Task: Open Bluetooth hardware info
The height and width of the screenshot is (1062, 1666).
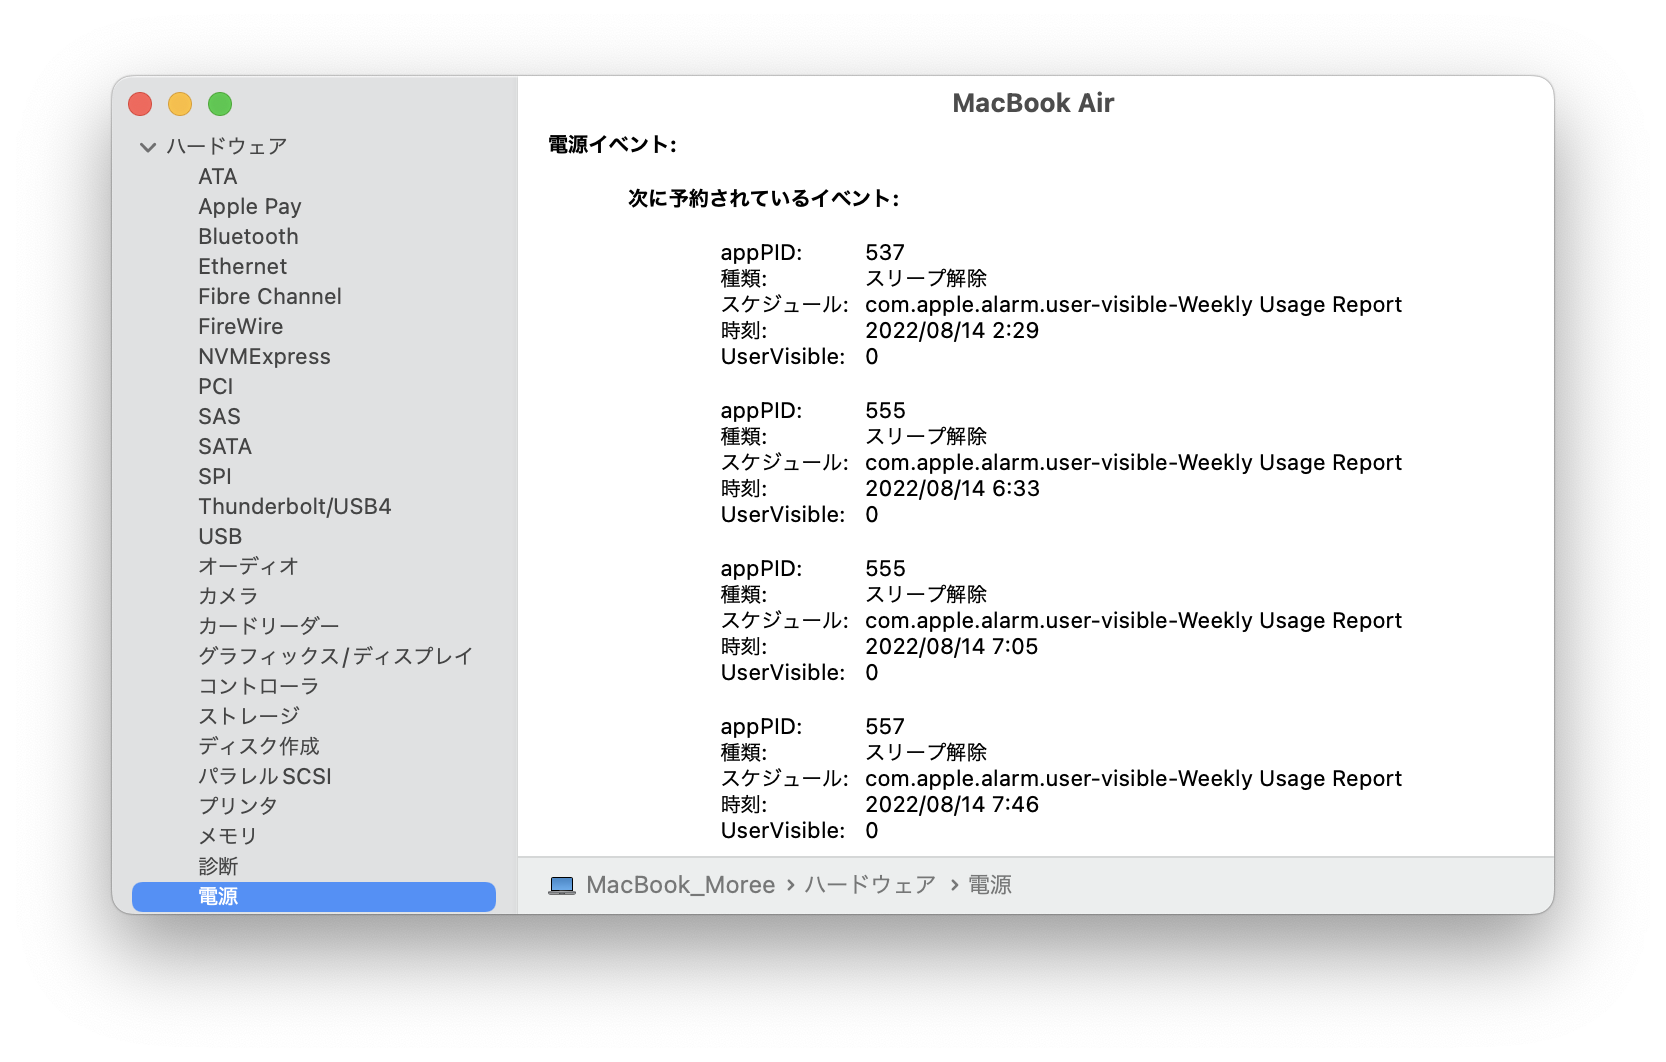Action: tap(248, 237)
